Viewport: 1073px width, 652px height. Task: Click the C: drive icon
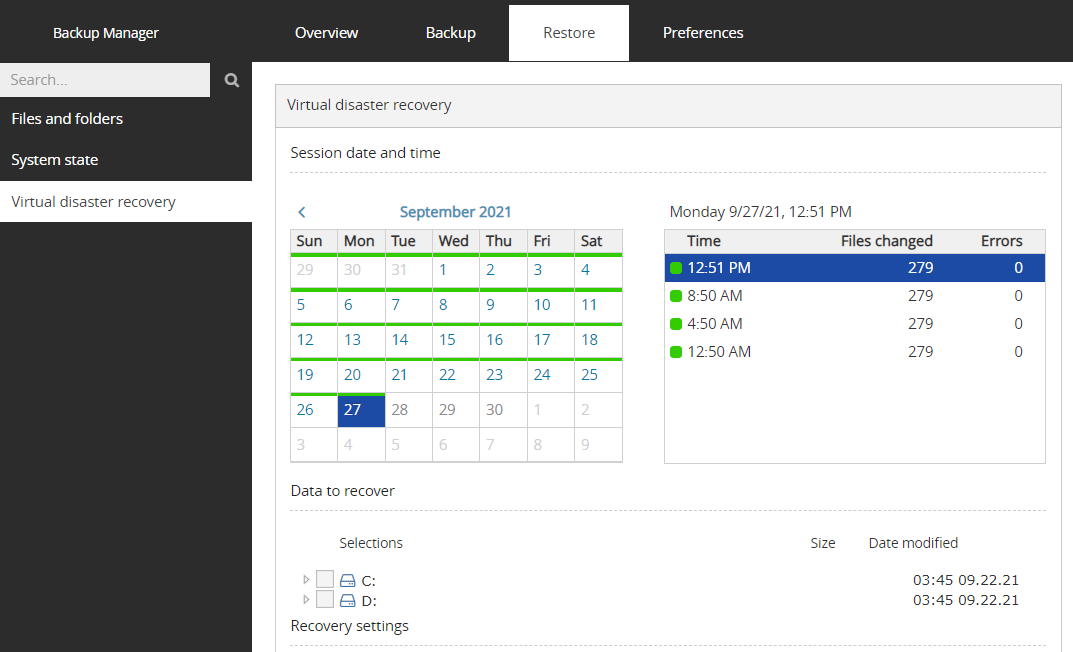point(348,580)
